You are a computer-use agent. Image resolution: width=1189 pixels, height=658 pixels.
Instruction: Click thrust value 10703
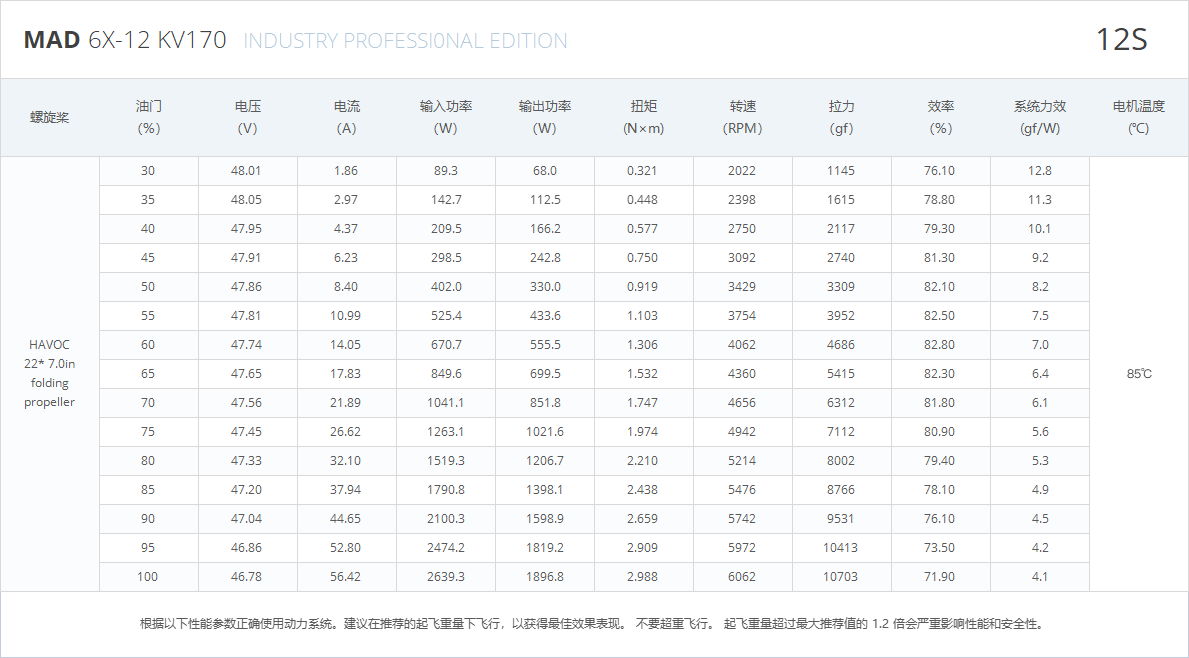[841, 576]
